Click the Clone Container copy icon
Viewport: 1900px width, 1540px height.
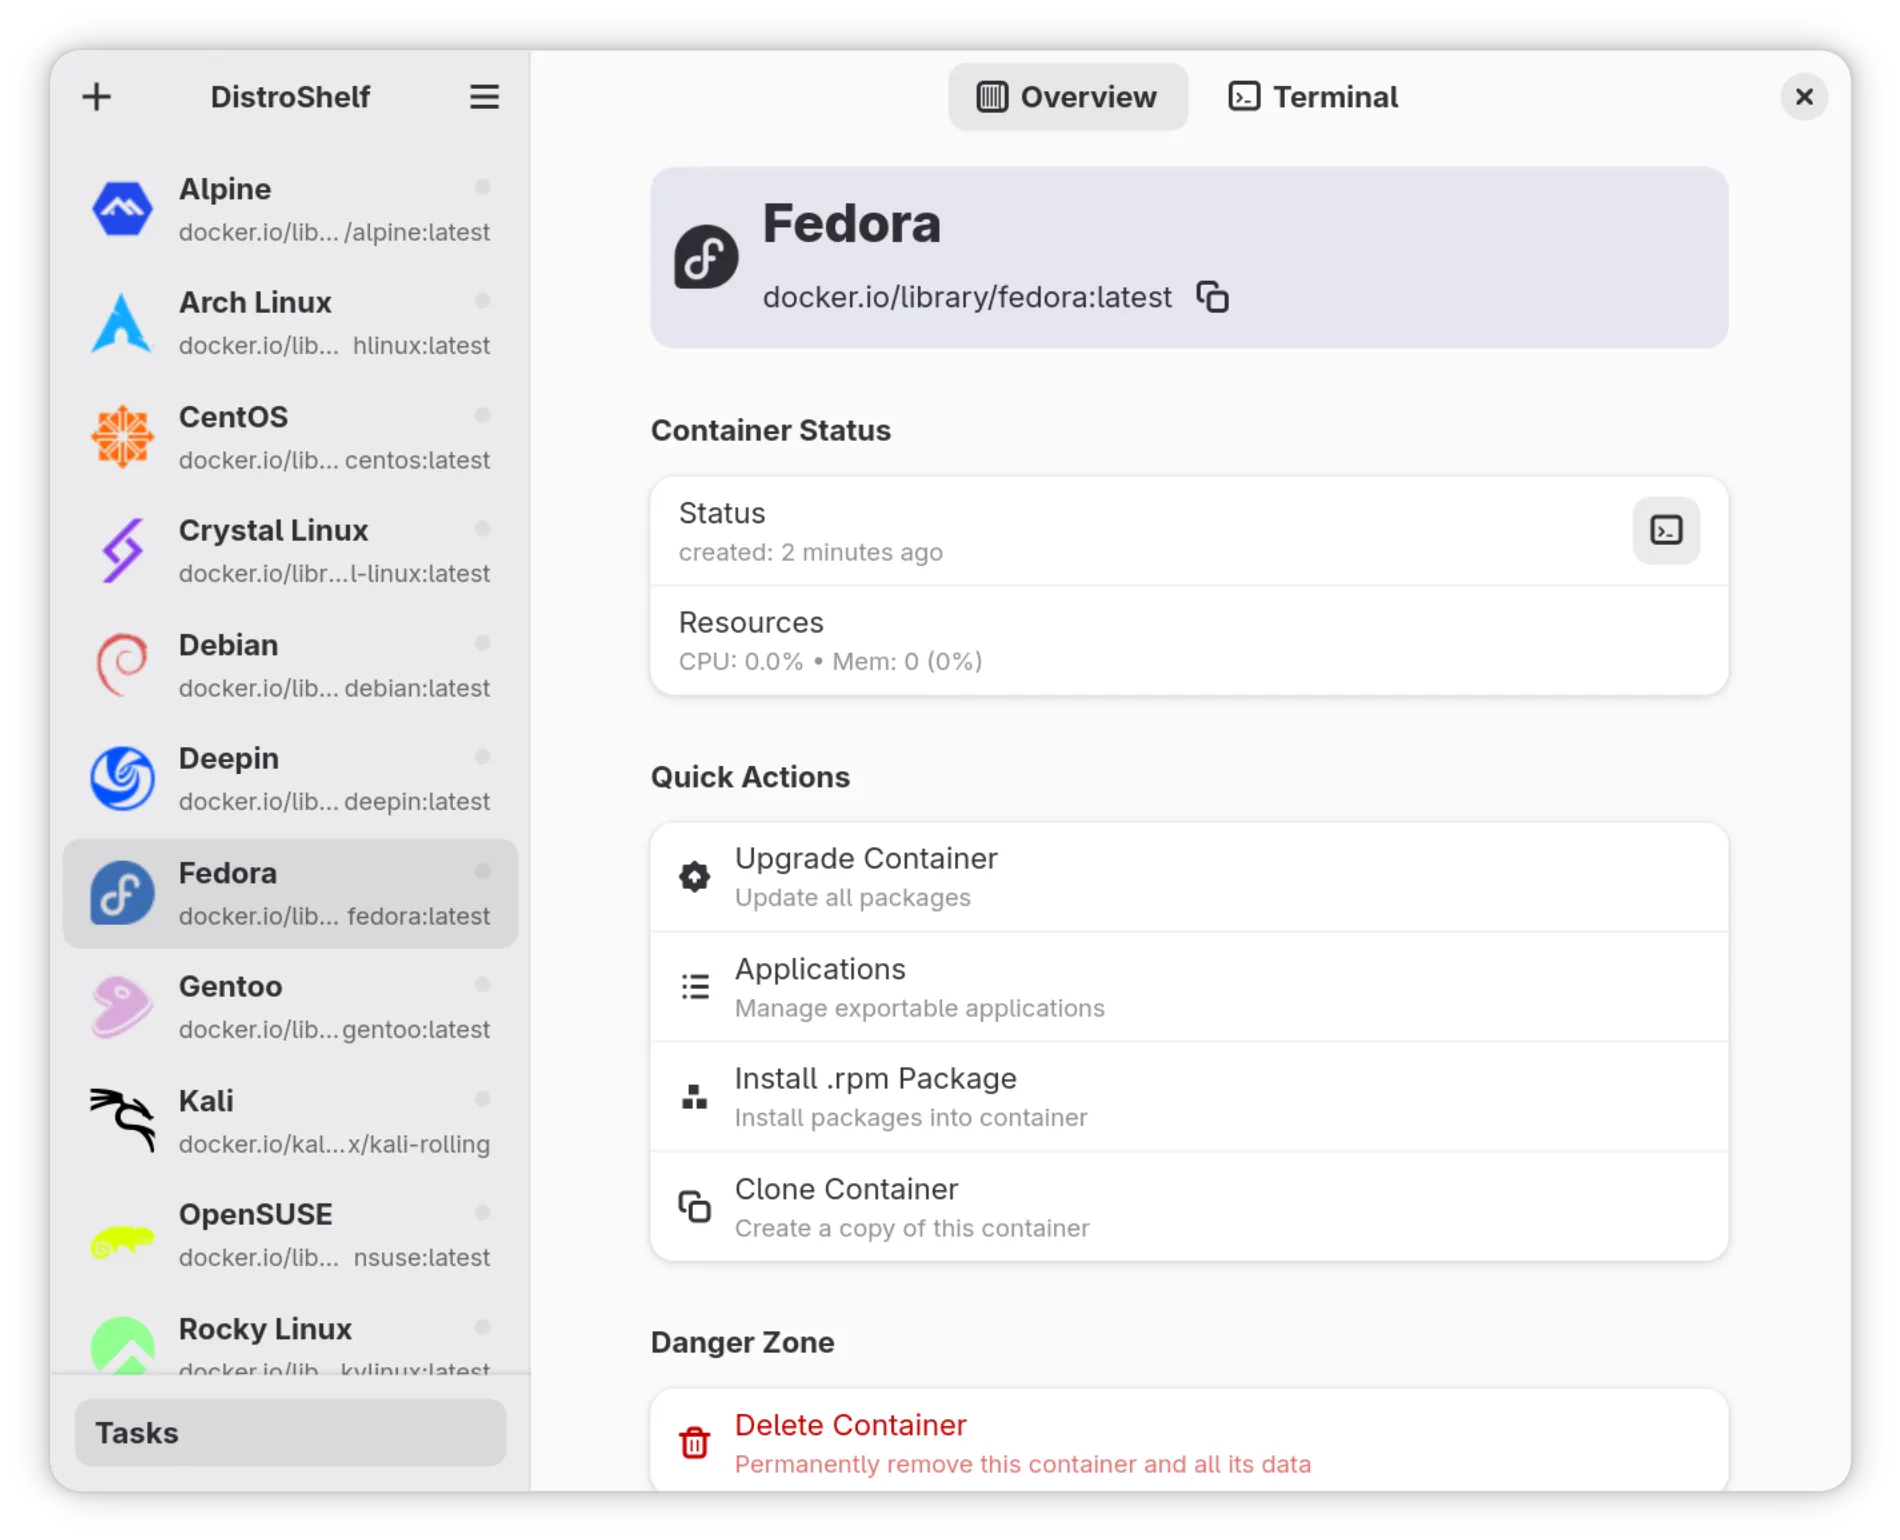(x=694, y=1207)
